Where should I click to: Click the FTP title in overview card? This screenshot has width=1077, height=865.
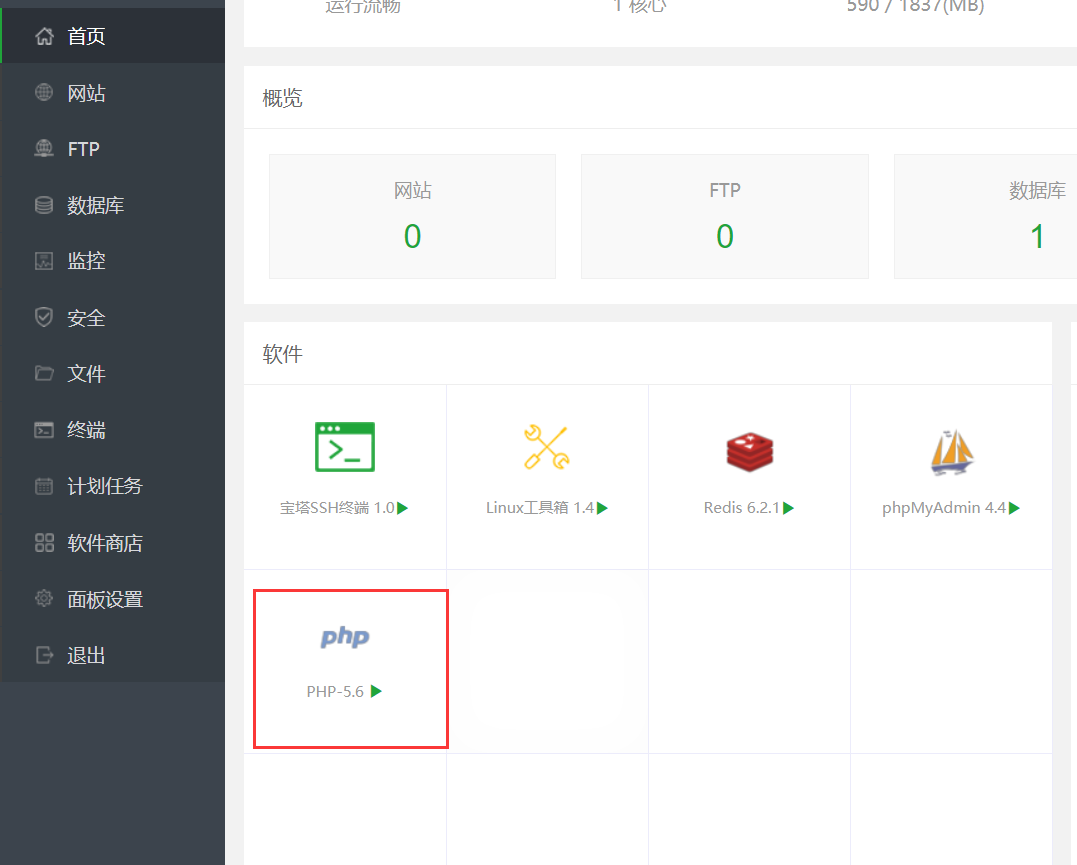pyautogui.click(x=725, y=190)
